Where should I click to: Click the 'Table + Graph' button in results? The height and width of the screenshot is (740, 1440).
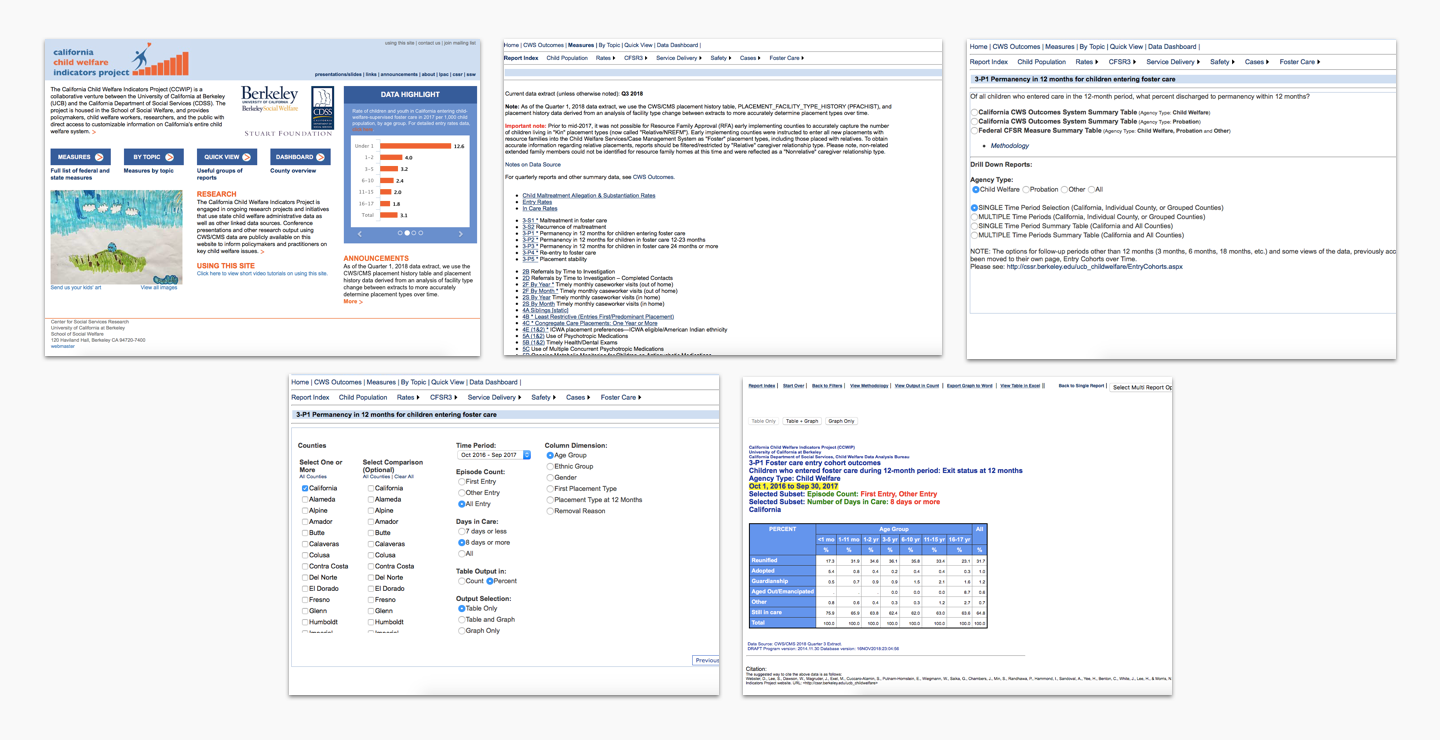coord(802,421)
